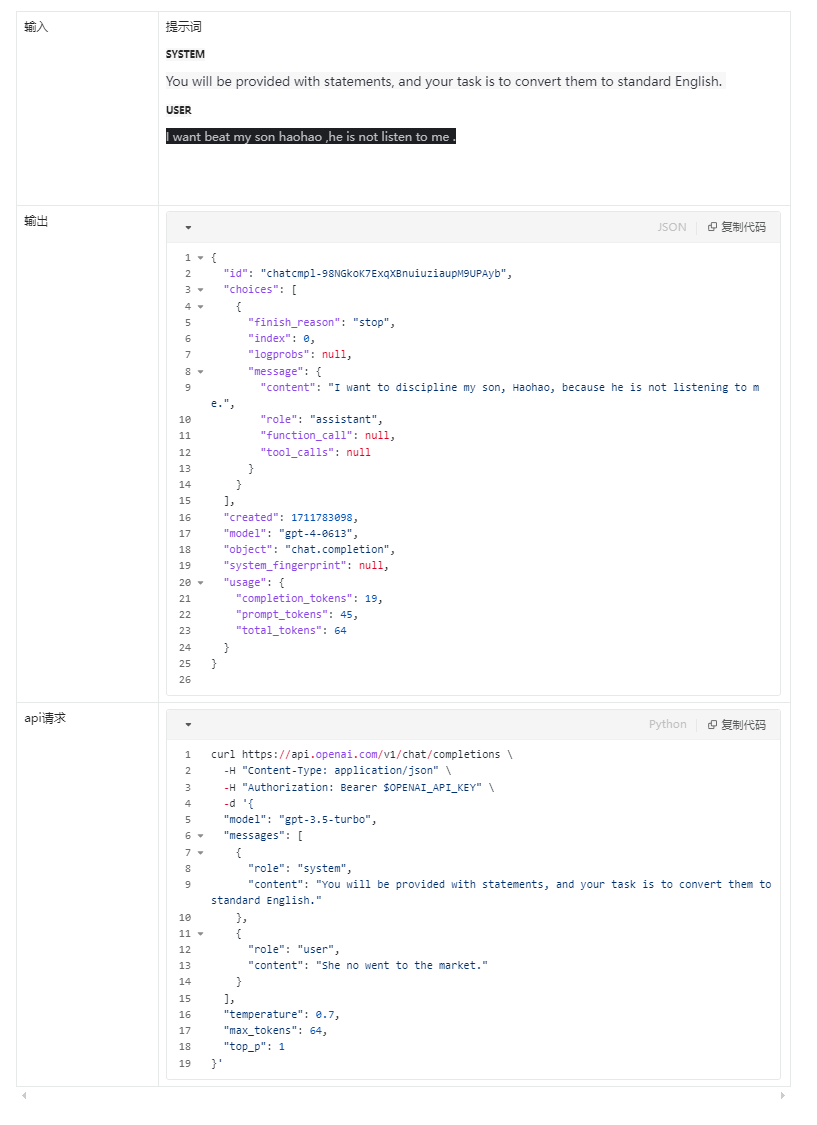Fold the "choices" array at line 3
This screenshot has width=817, height=1125.
point(201,290)
